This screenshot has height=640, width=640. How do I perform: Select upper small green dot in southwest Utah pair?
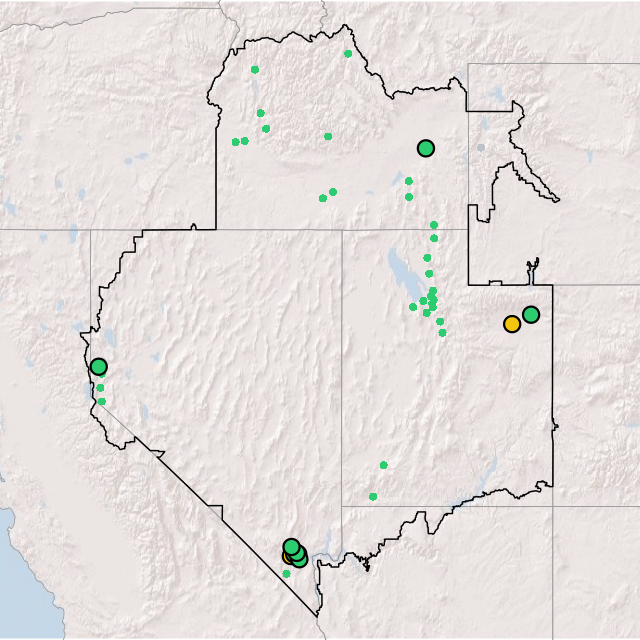tap(383, 465)
